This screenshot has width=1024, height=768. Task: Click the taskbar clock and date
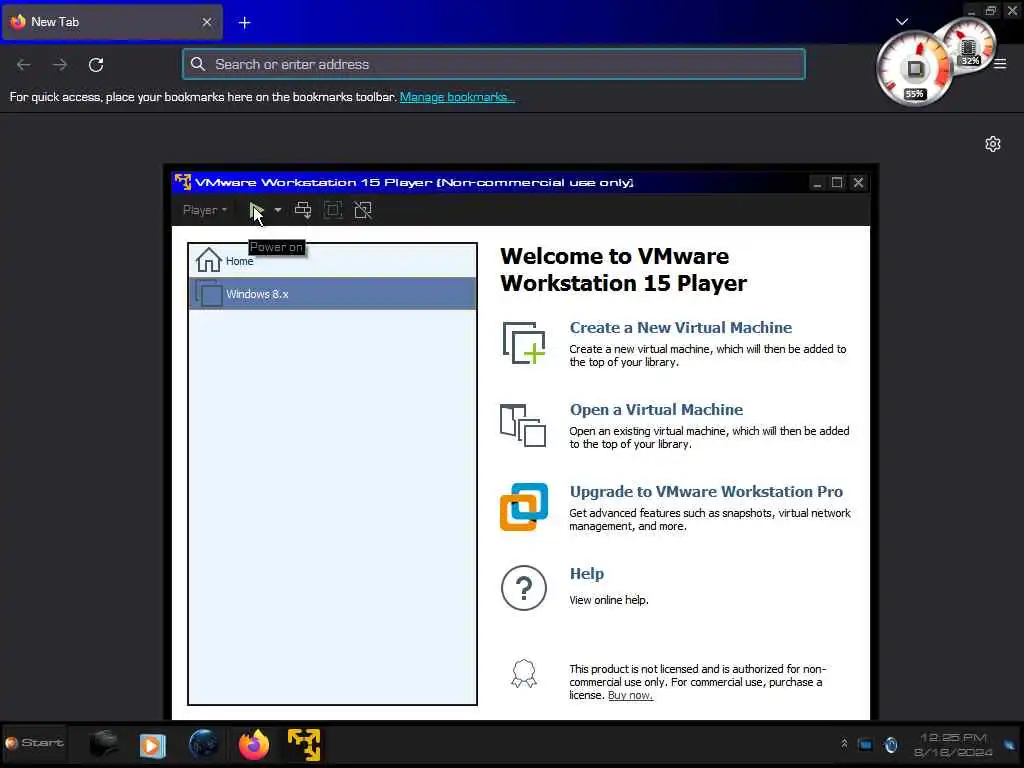[x=953, y=745]
